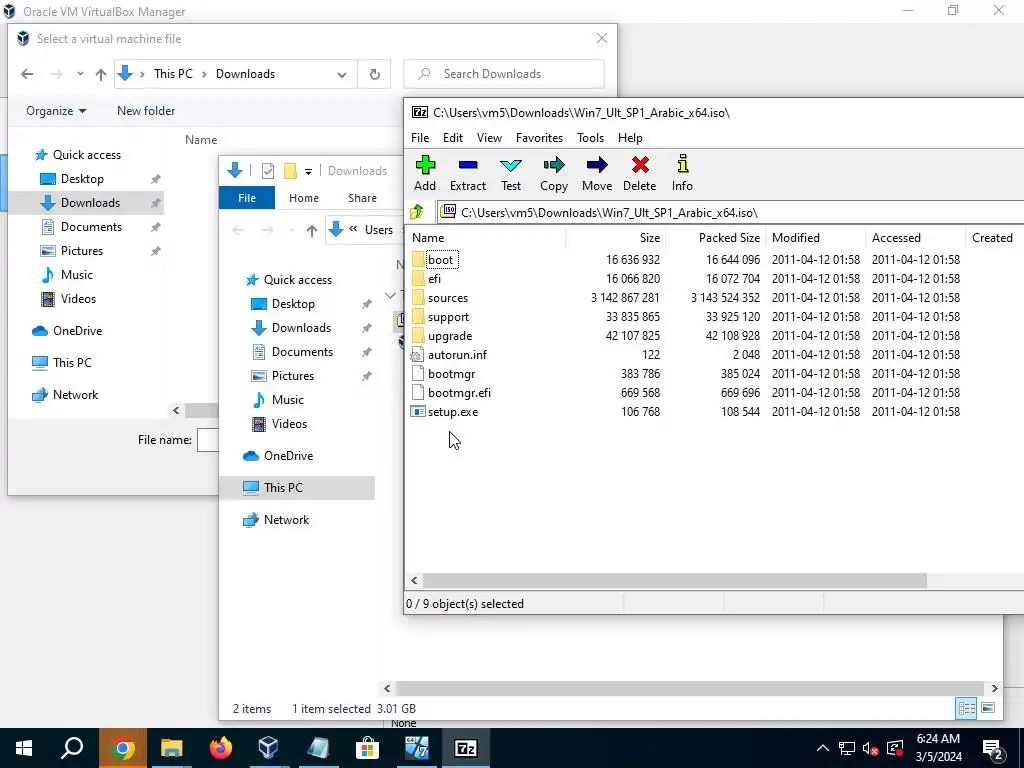Screen dimensions: 1024x768
Task: Select bootmgr.efi in the file list
Action: tap(459, 392)
